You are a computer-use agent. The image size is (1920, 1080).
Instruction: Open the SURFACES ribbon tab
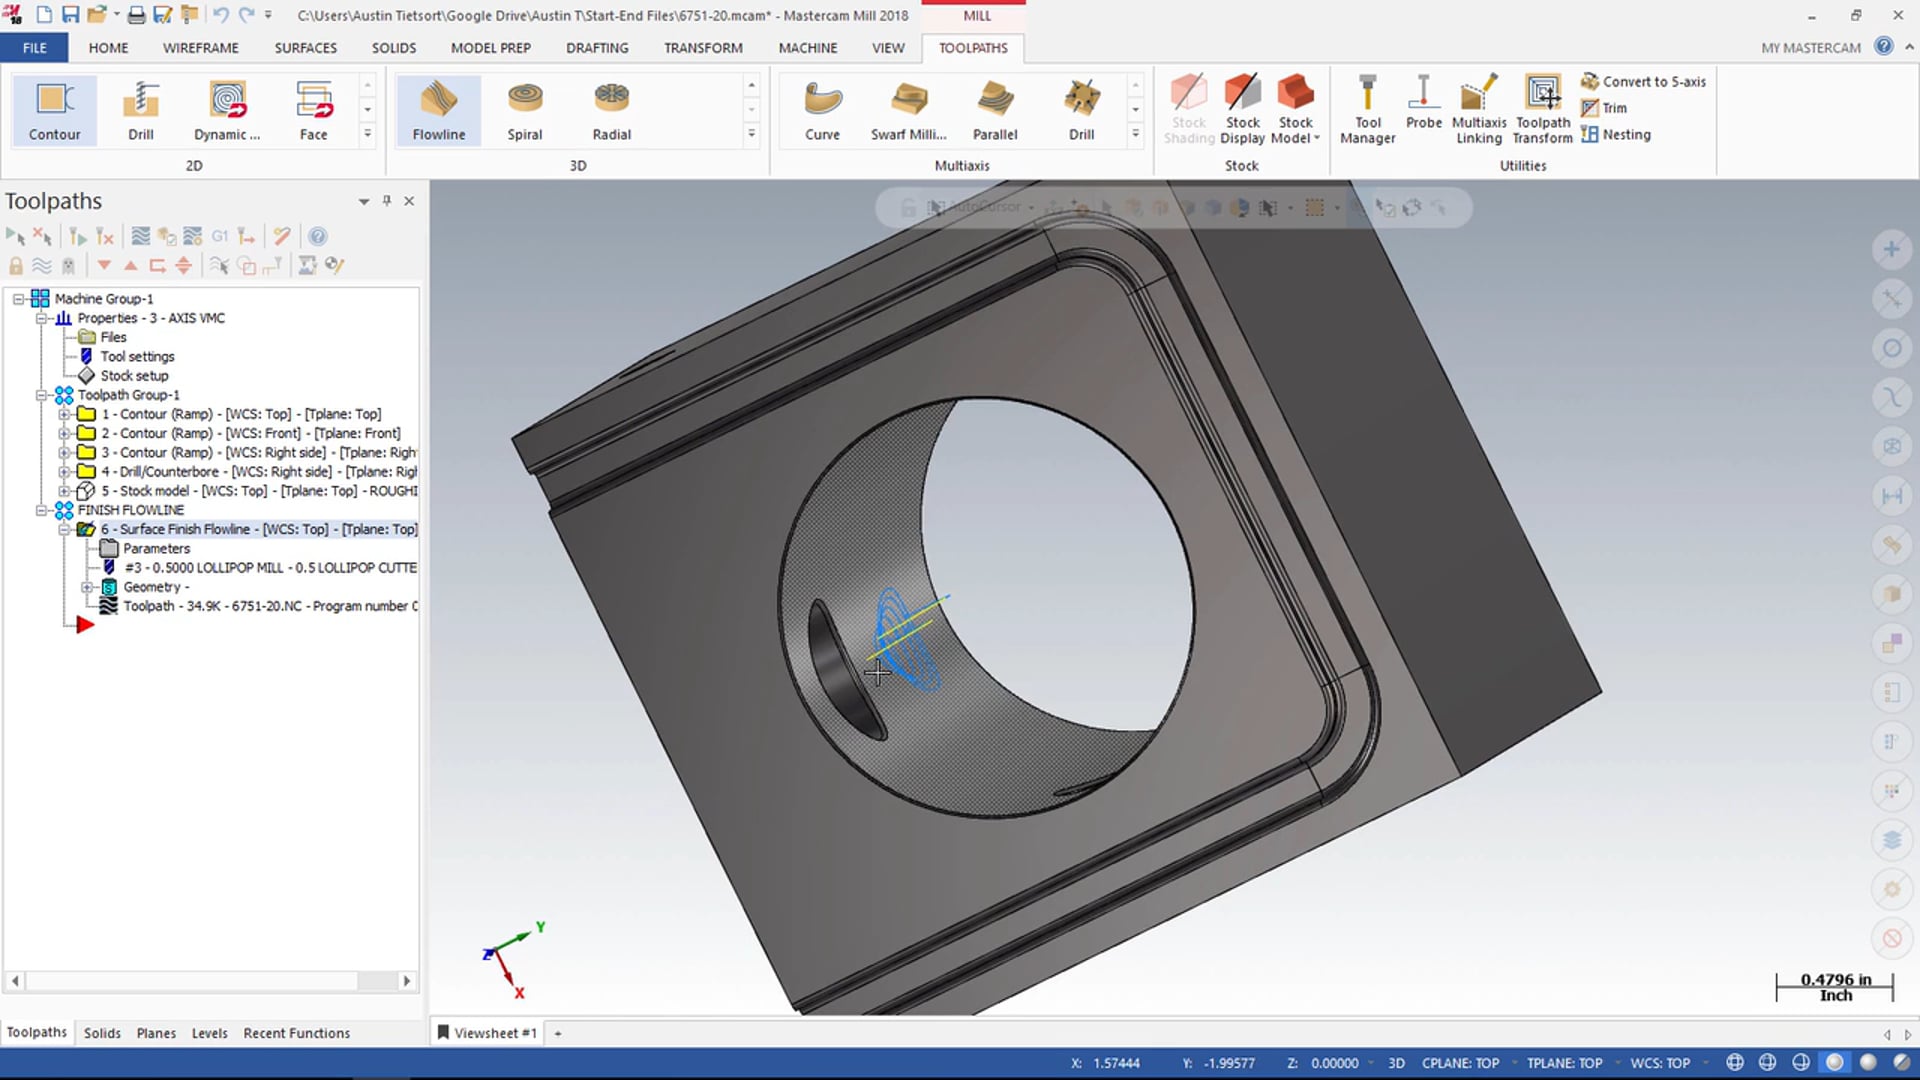305,48
